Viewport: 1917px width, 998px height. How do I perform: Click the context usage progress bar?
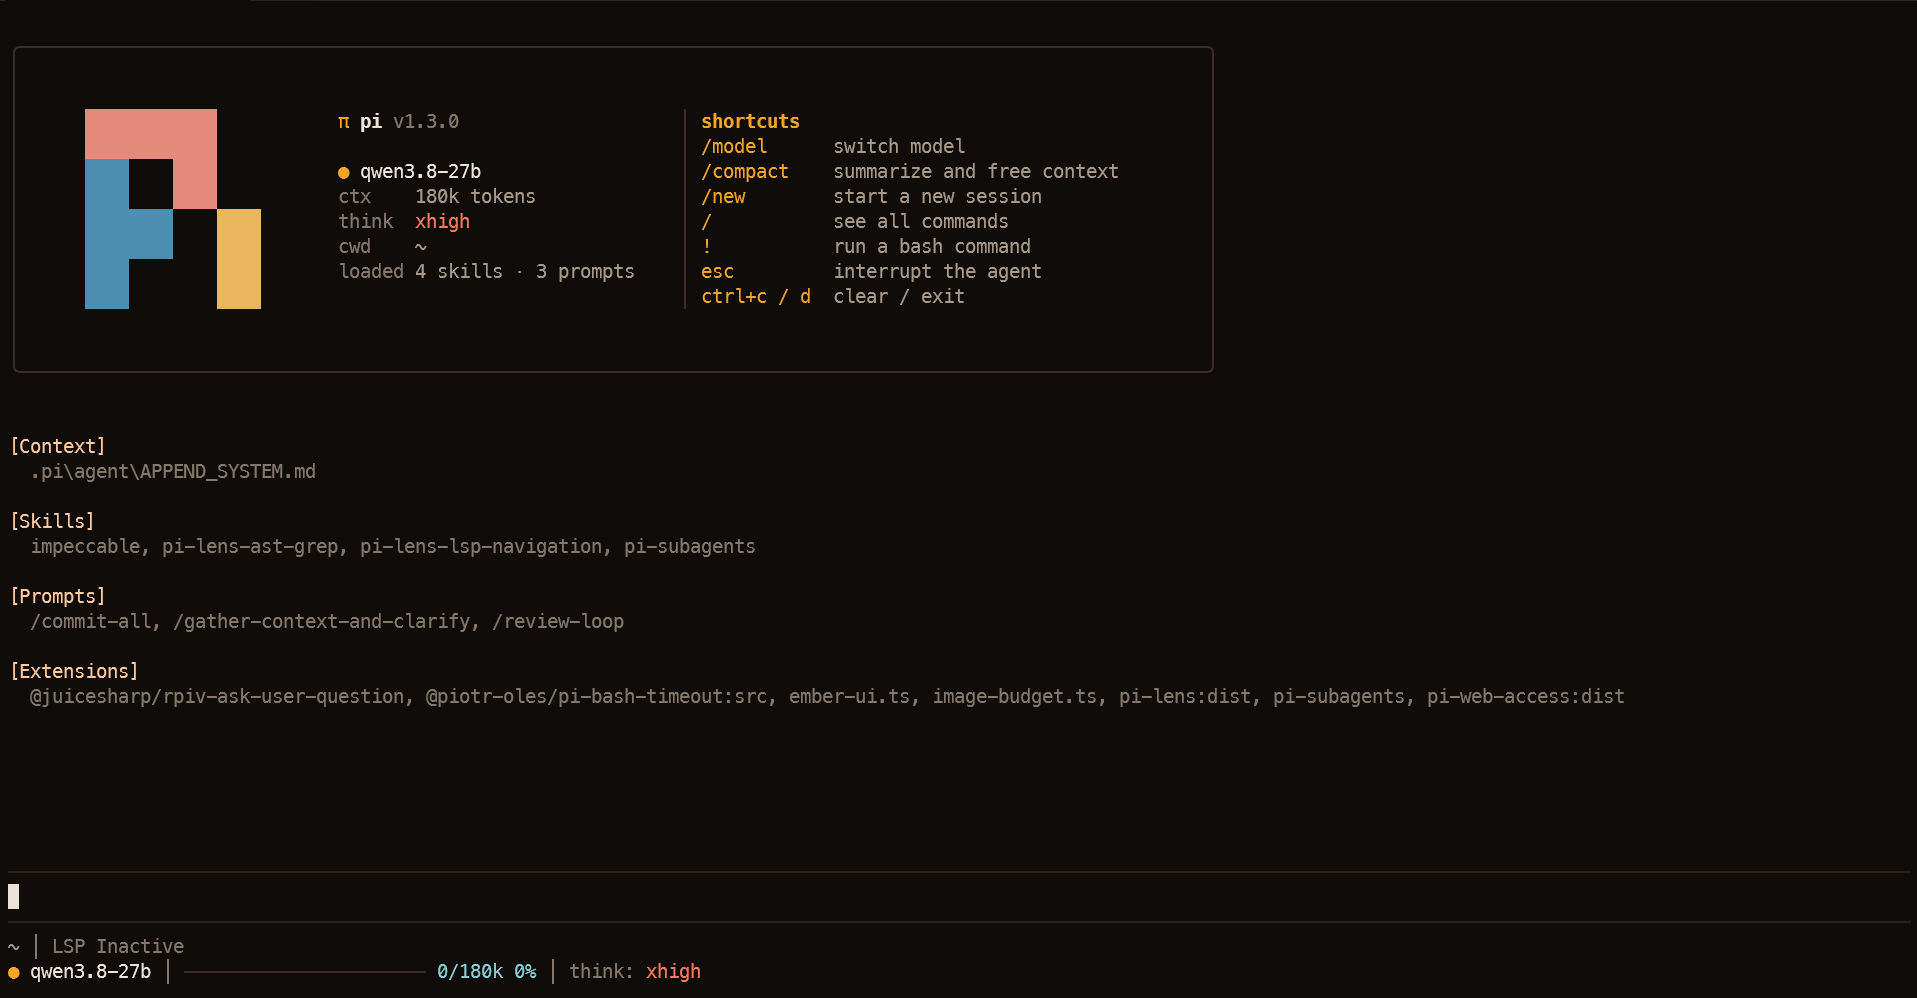(x=305, y=972)
